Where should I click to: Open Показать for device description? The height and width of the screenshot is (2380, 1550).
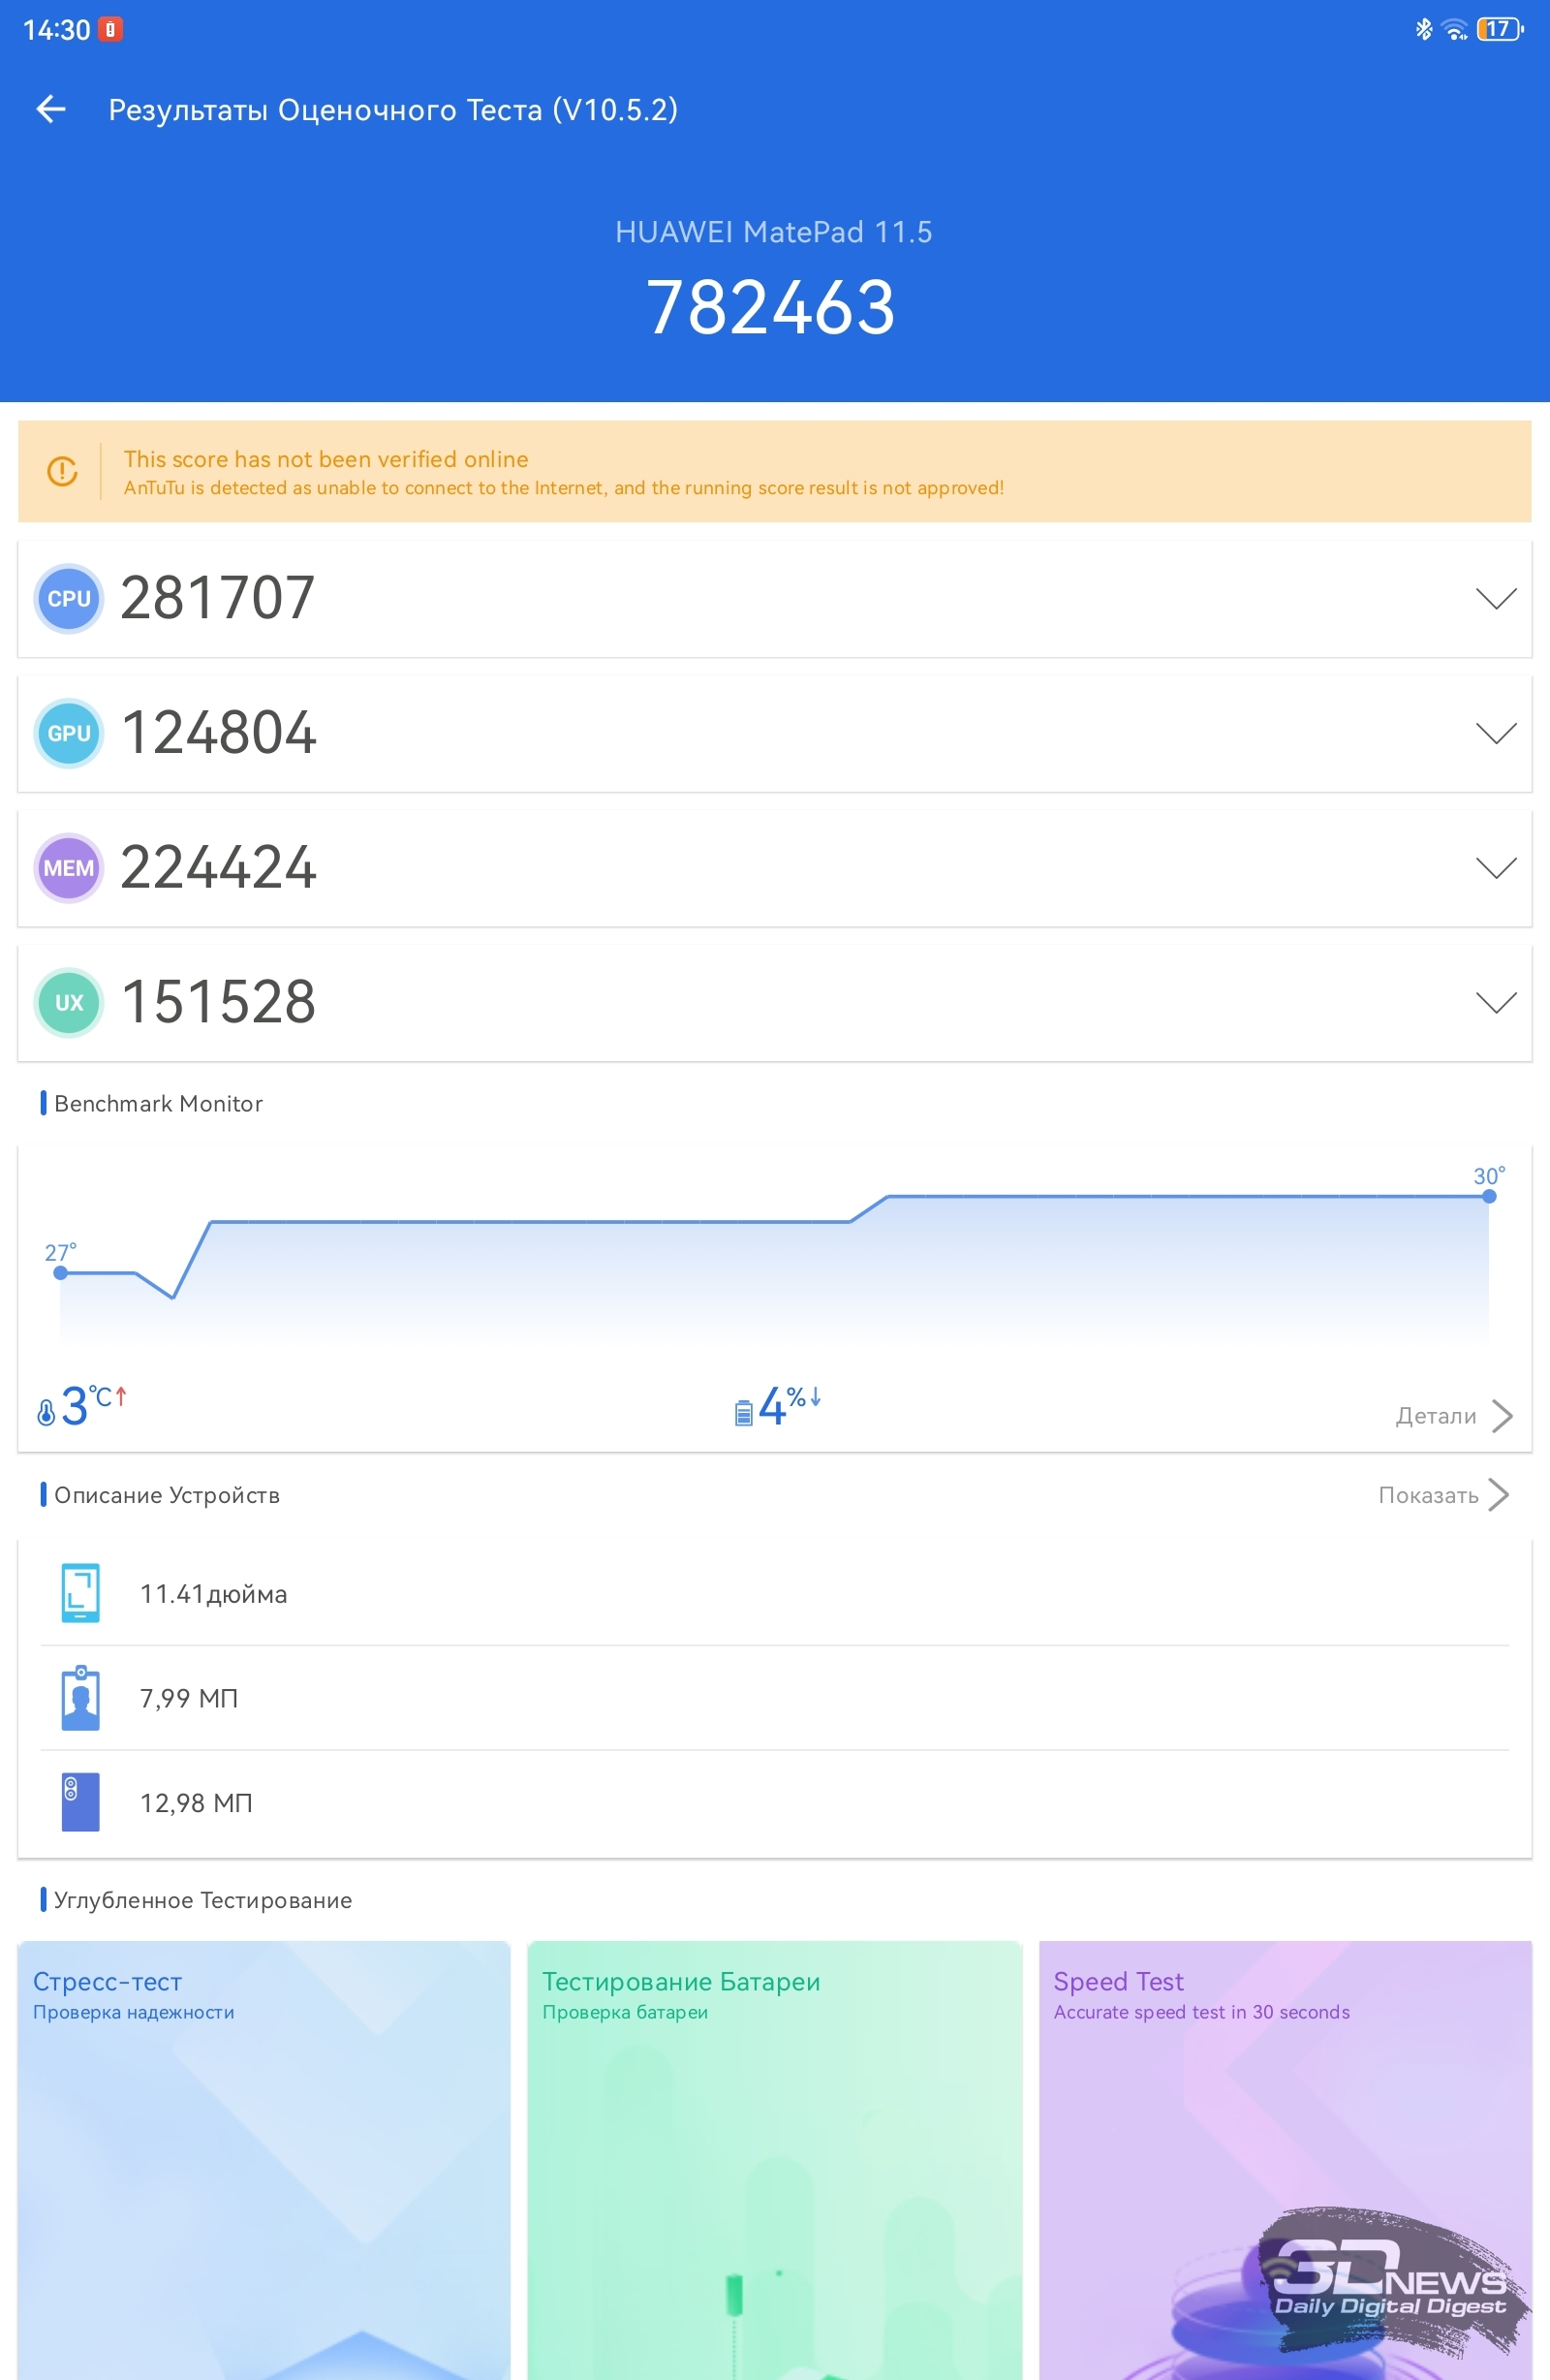point(1444,1495)
